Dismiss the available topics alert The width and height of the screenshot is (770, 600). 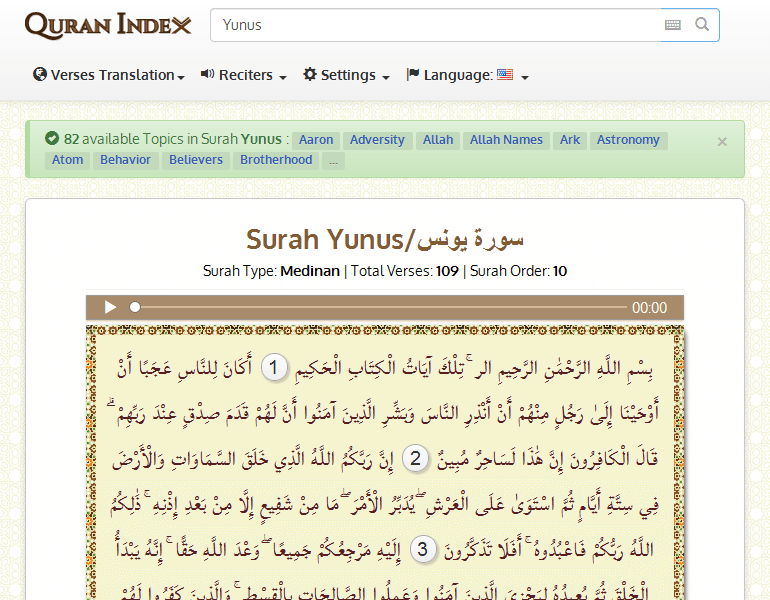click(722, 142)
